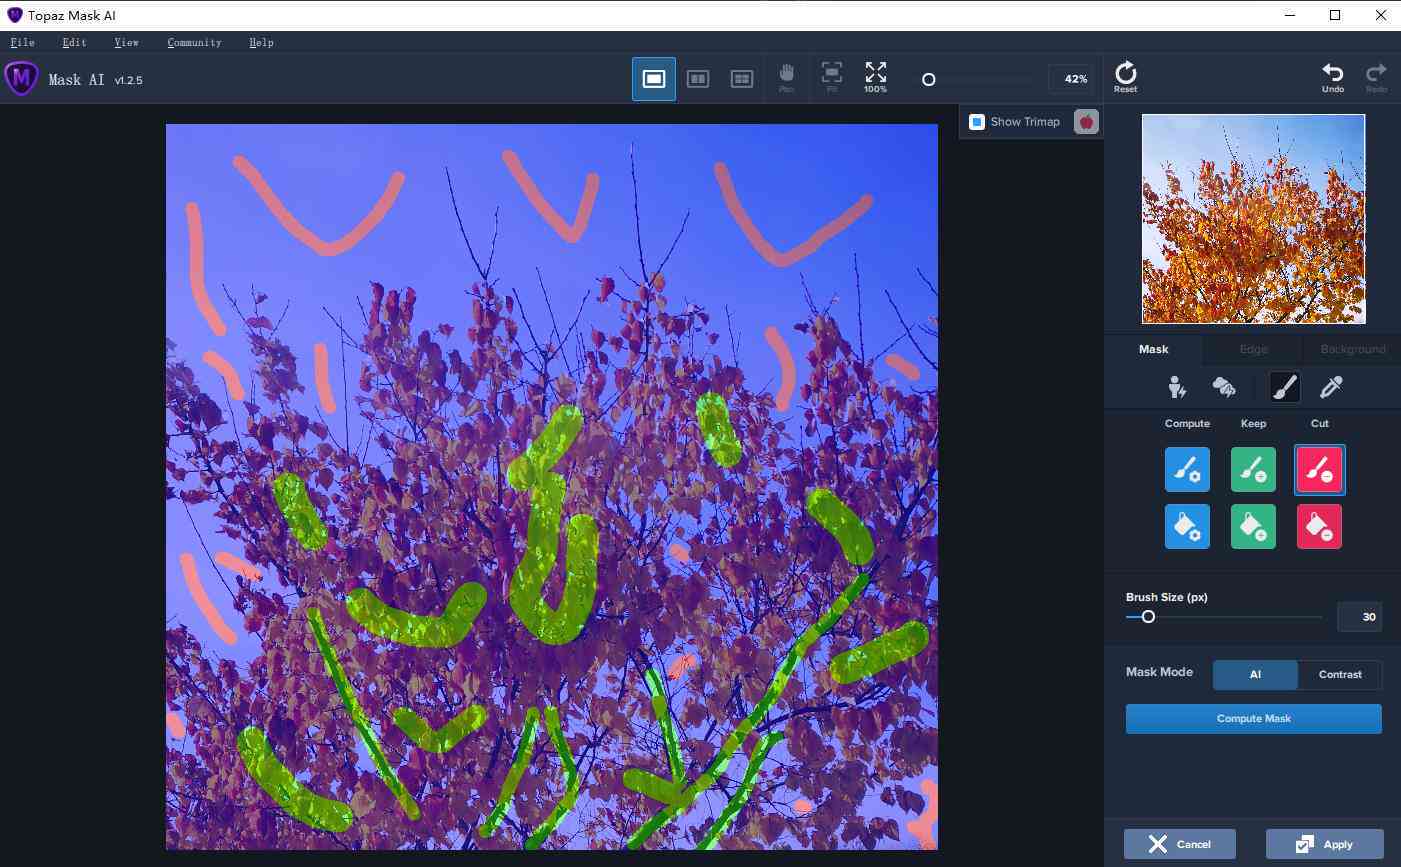Click the Cut column label

(1319, 423)
